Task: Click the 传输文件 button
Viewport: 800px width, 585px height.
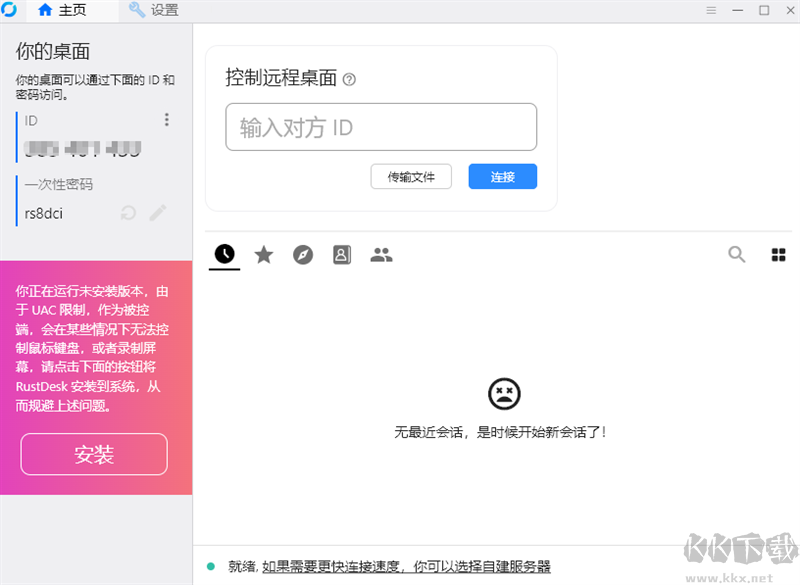Action: coord(411,176)
